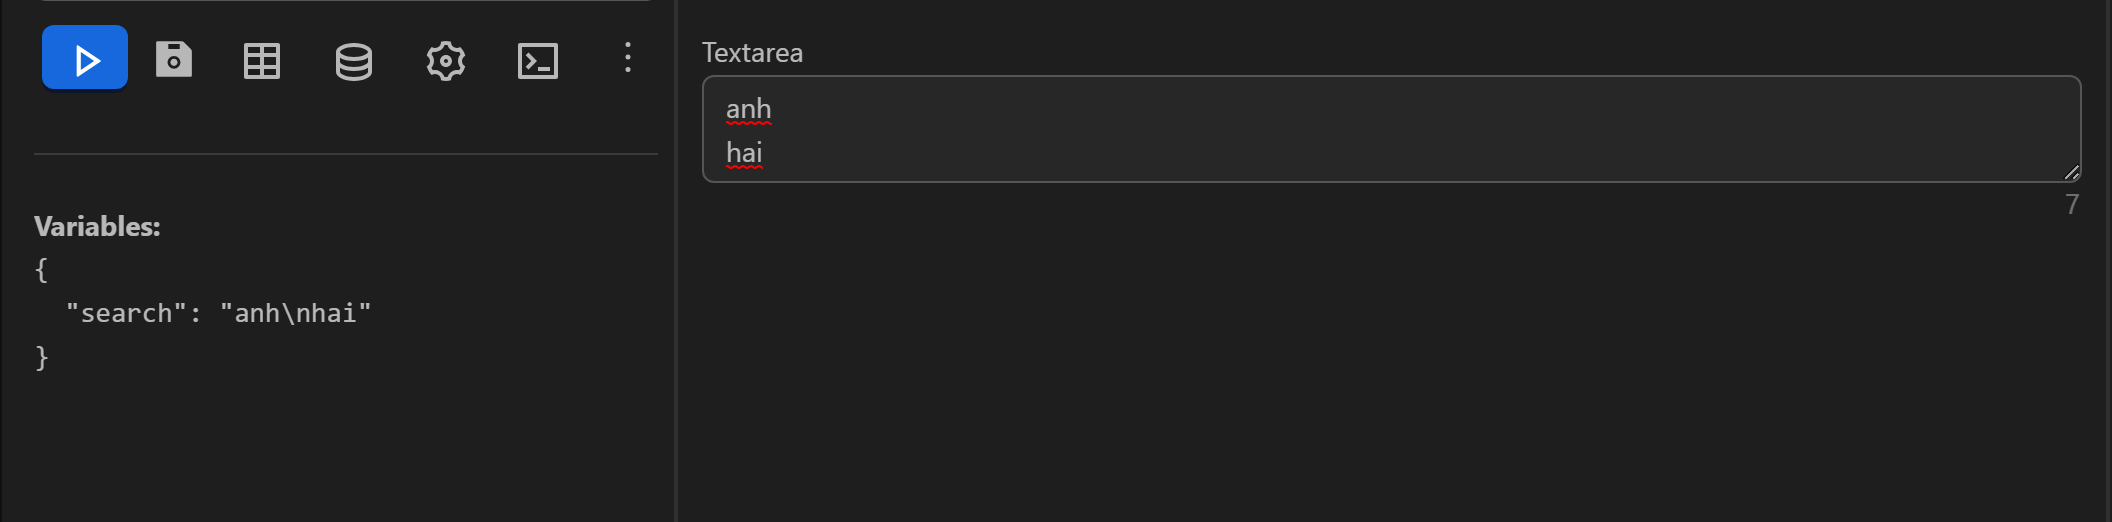Place cursor on word anh in textarea
The height and width of the screenshot is (522, 2112).
pos(748,109)
